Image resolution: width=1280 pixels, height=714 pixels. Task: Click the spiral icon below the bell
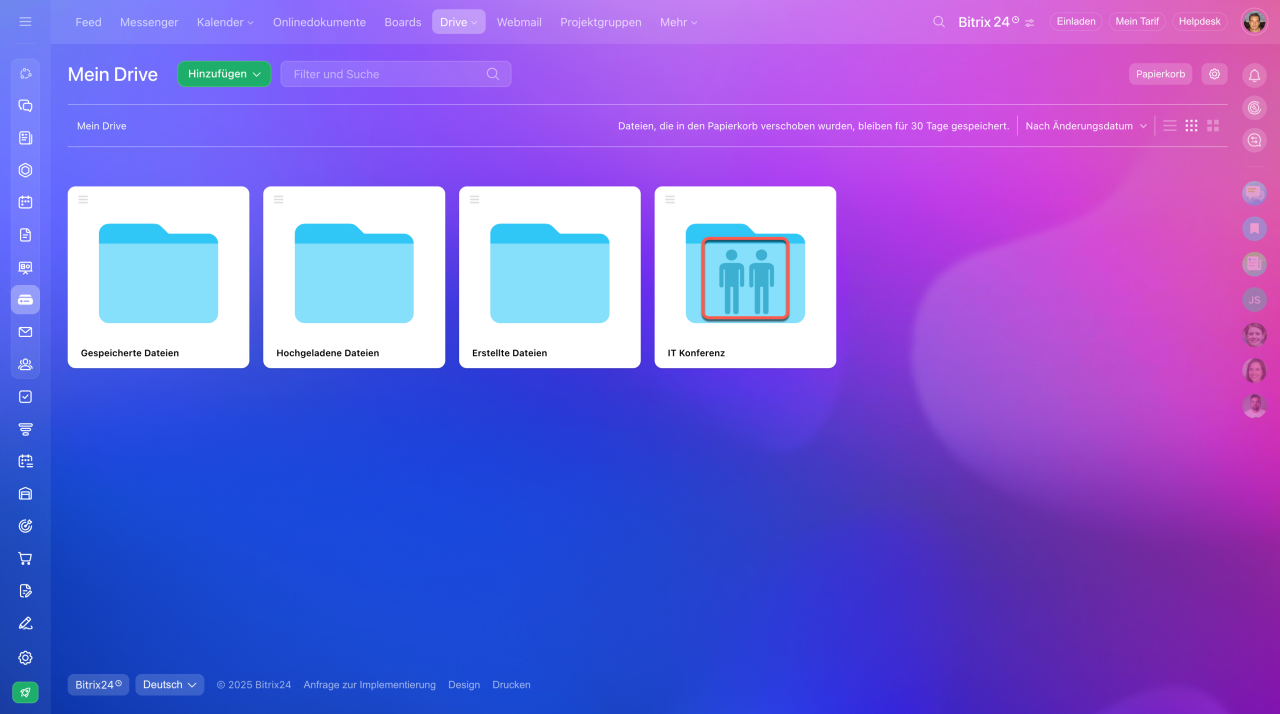[x=1254, y=107]
